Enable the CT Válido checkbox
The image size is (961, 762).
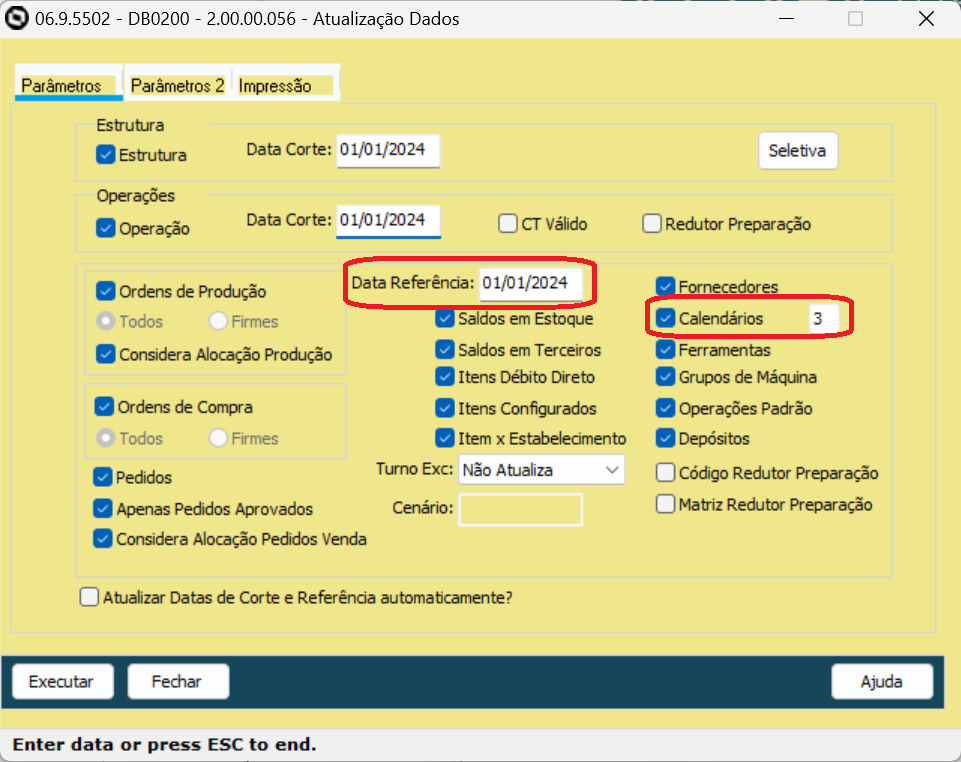(507, 224)
